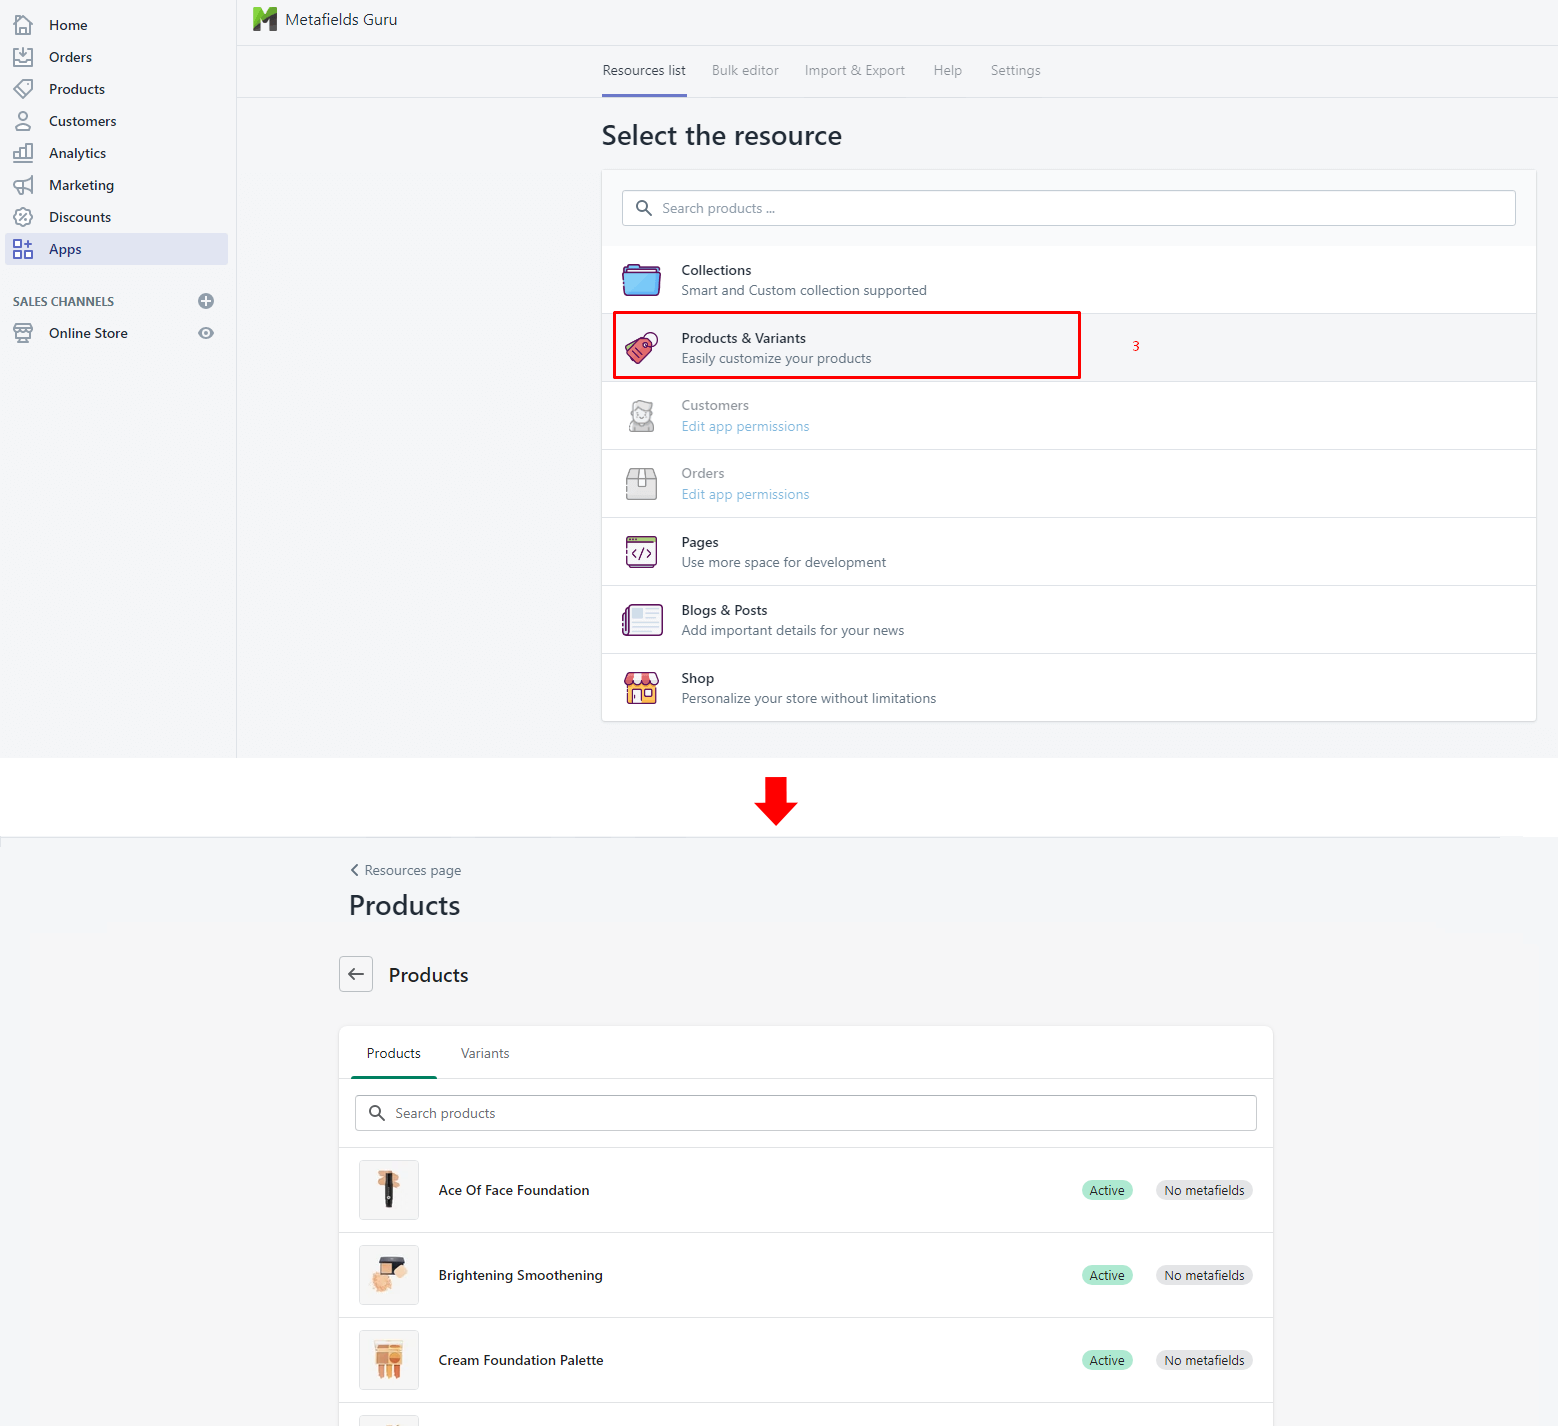This screenshot has width=1558, height=1426.
Task: Click the Orders box resource icon
Action: pos(642,484)
